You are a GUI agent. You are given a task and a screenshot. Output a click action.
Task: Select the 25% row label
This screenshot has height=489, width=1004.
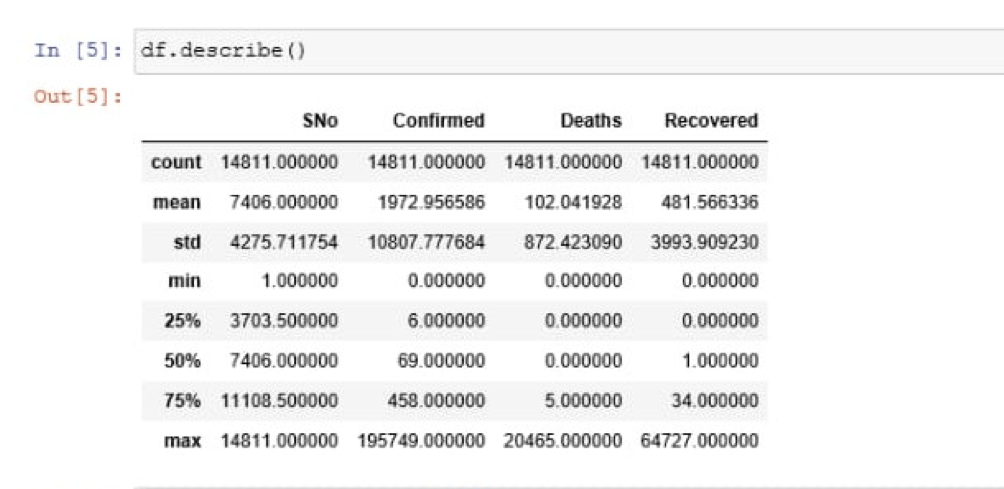coord(183,321)
